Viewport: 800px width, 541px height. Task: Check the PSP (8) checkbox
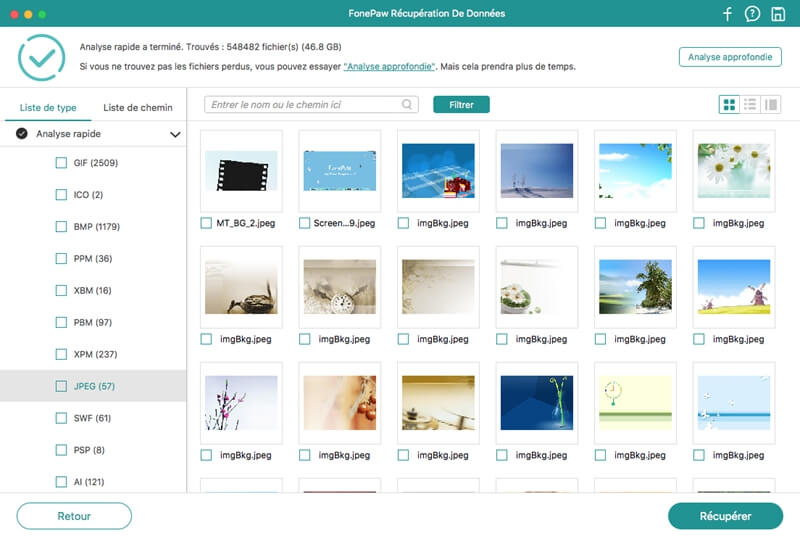click(61, 450)
